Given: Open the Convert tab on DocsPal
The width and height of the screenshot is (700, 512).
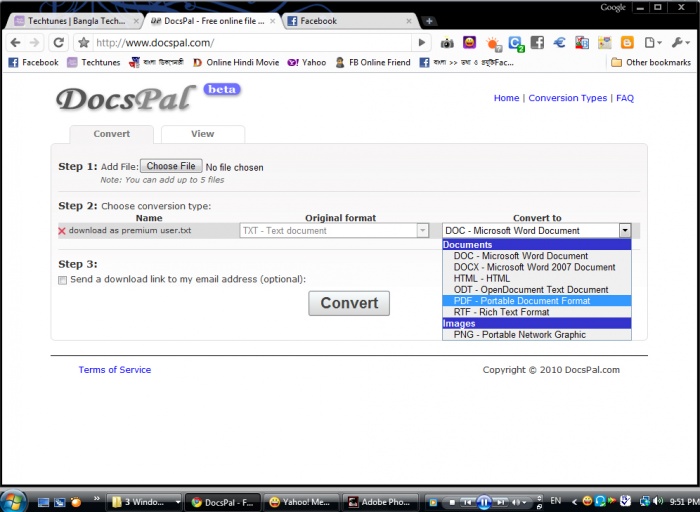Looking at the screenshot, I should coord(112,134).
